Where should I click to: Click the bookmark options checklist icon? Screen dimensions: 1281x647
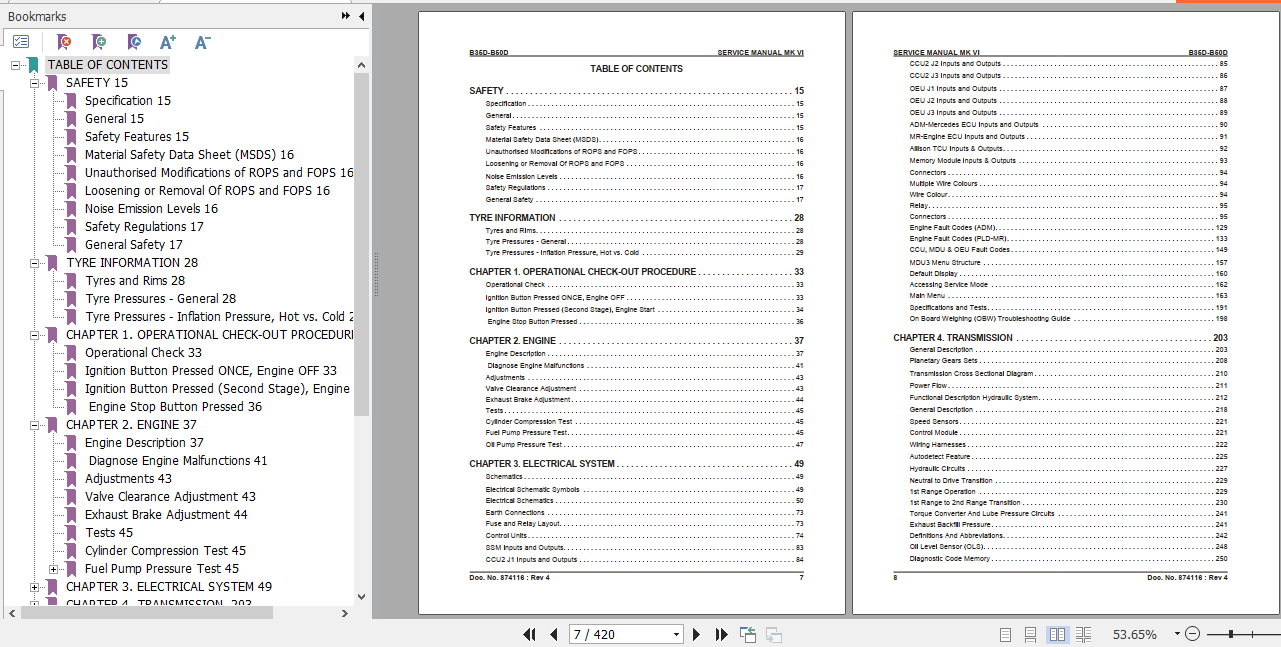click(x=21, y=42)
